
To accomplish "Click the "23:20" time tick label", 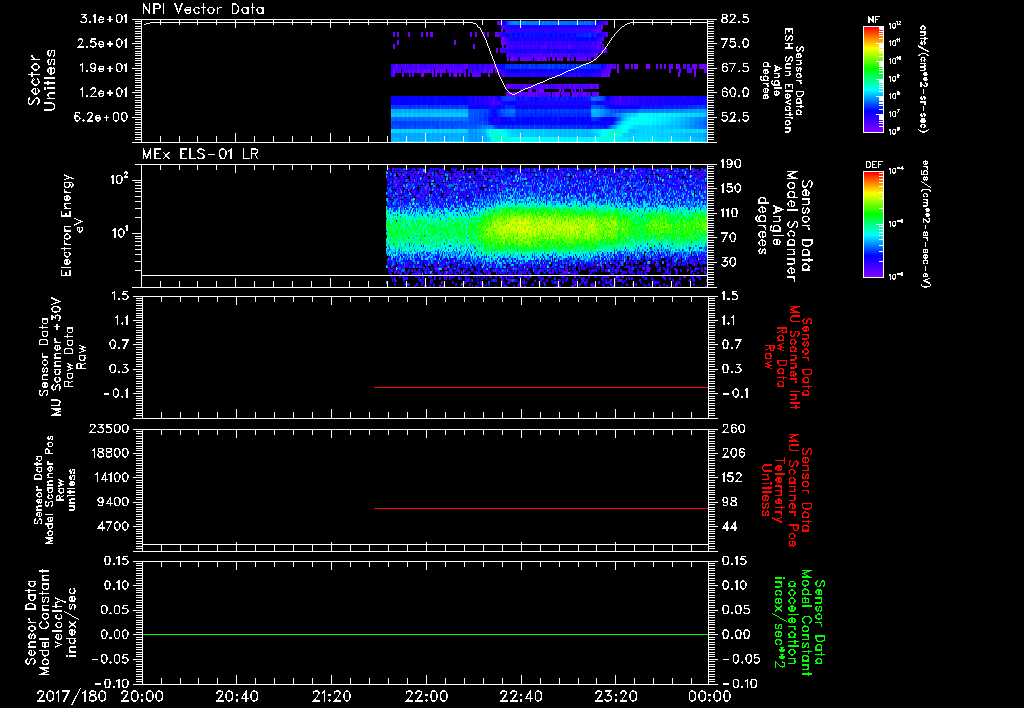I will [x=615, y=696].
